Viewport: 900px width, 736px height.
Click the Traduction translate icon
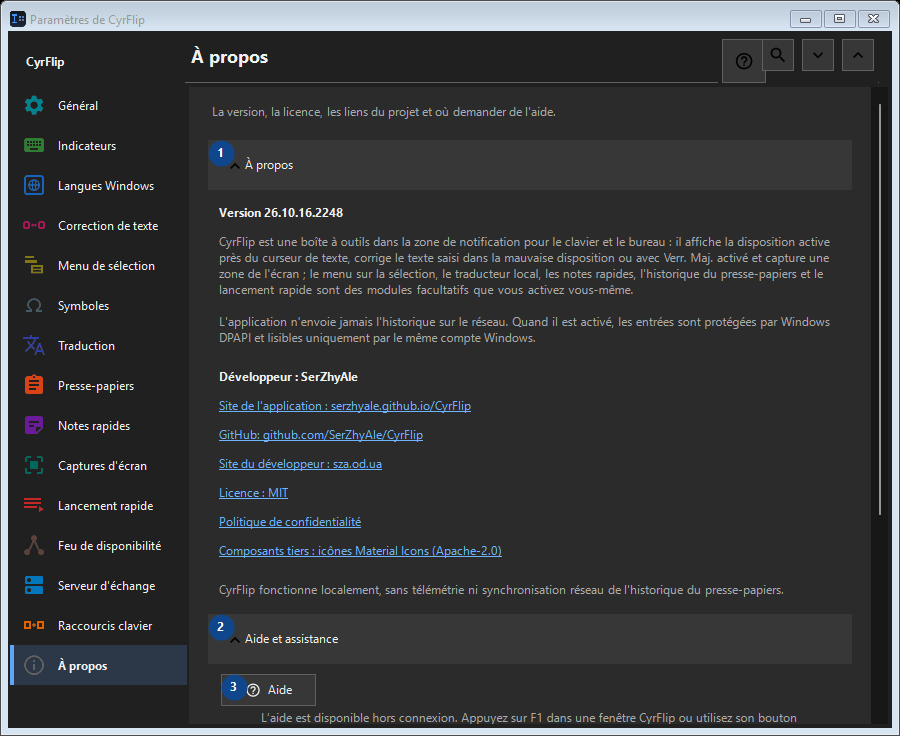[x=34, y=346]
